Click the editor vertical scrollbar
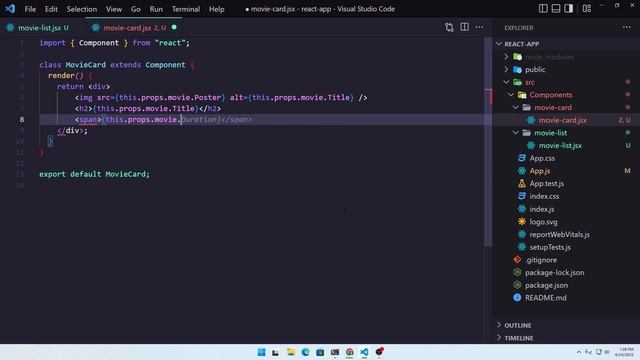This screenshot has width=640, height=360. point(488,143)
